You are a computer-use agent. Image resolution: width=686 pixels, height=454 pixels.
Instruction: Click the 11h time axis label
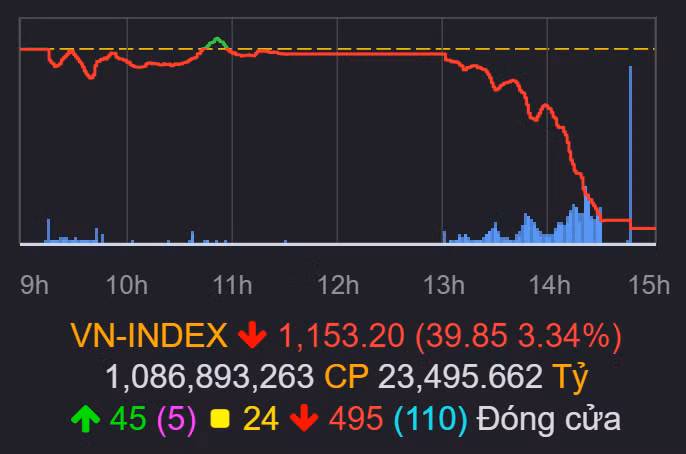tap(232, 285)
